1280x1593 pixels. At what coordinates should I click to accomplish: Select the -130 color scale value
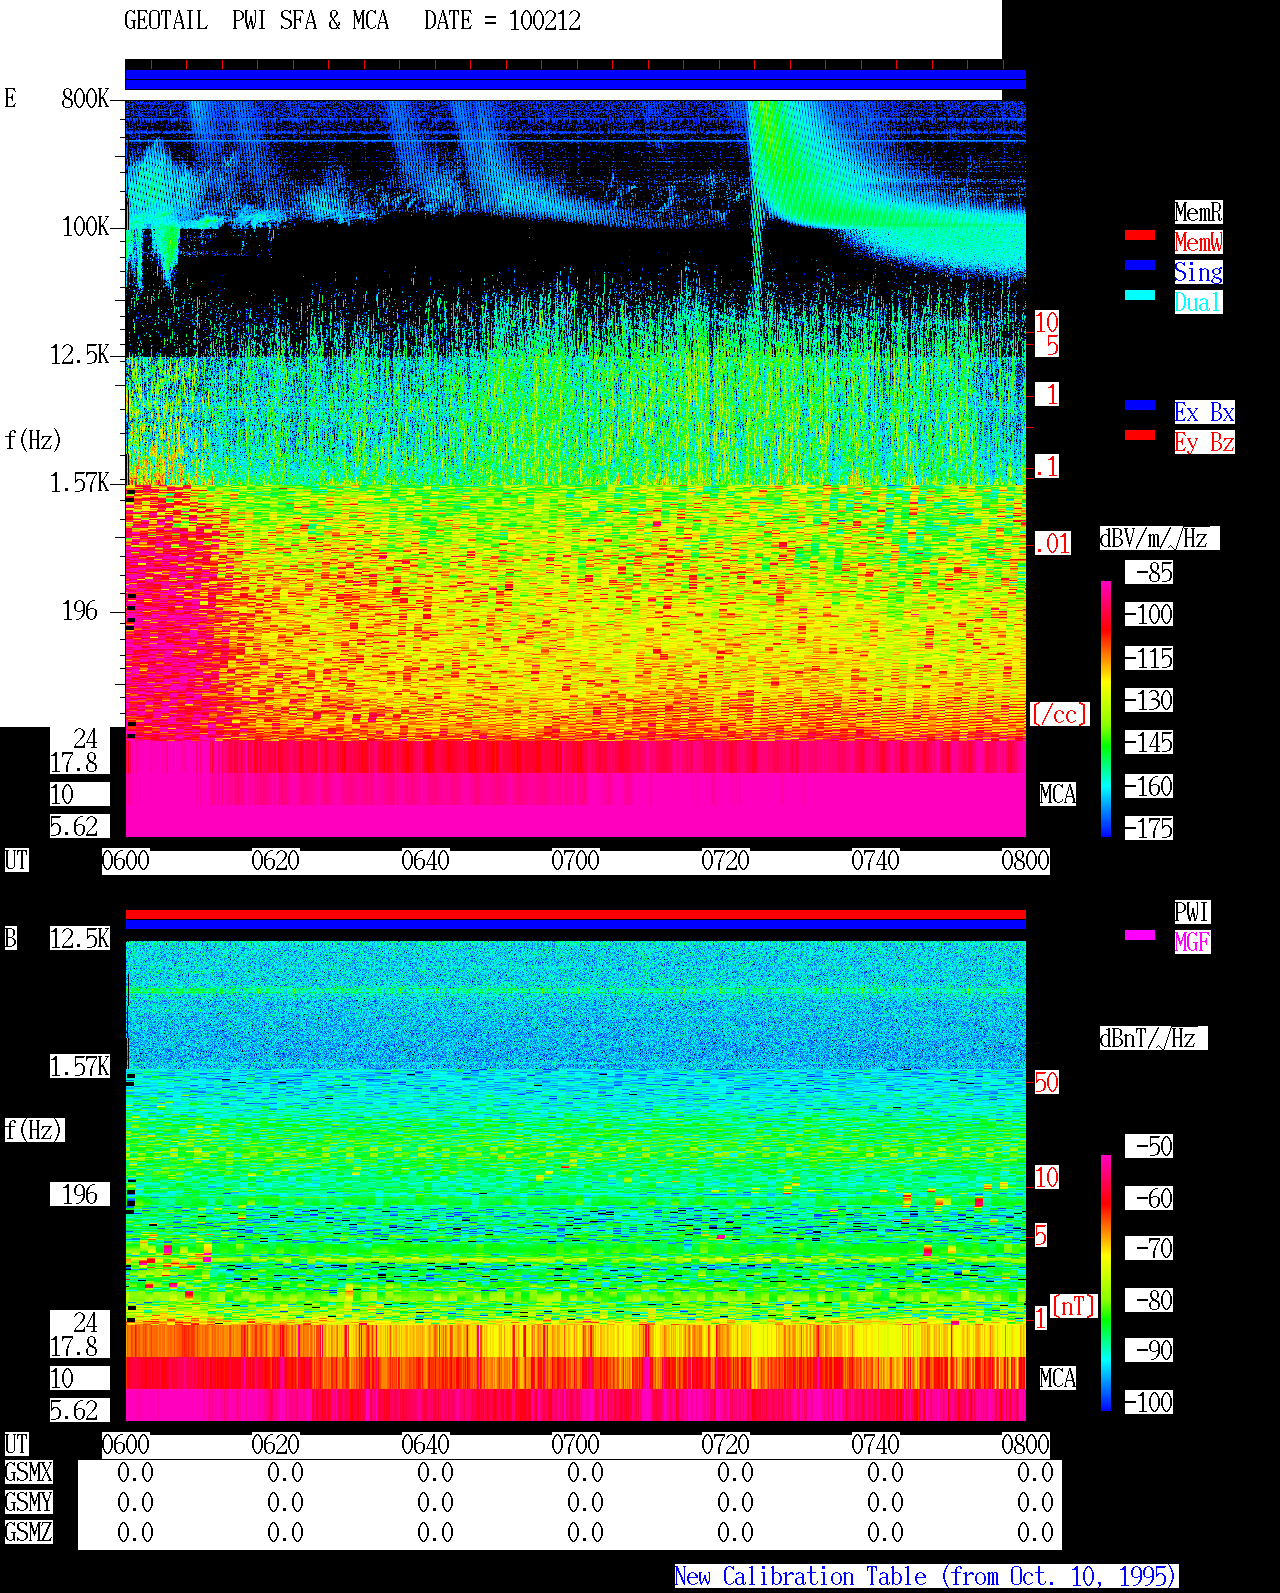click(1150, 701)
